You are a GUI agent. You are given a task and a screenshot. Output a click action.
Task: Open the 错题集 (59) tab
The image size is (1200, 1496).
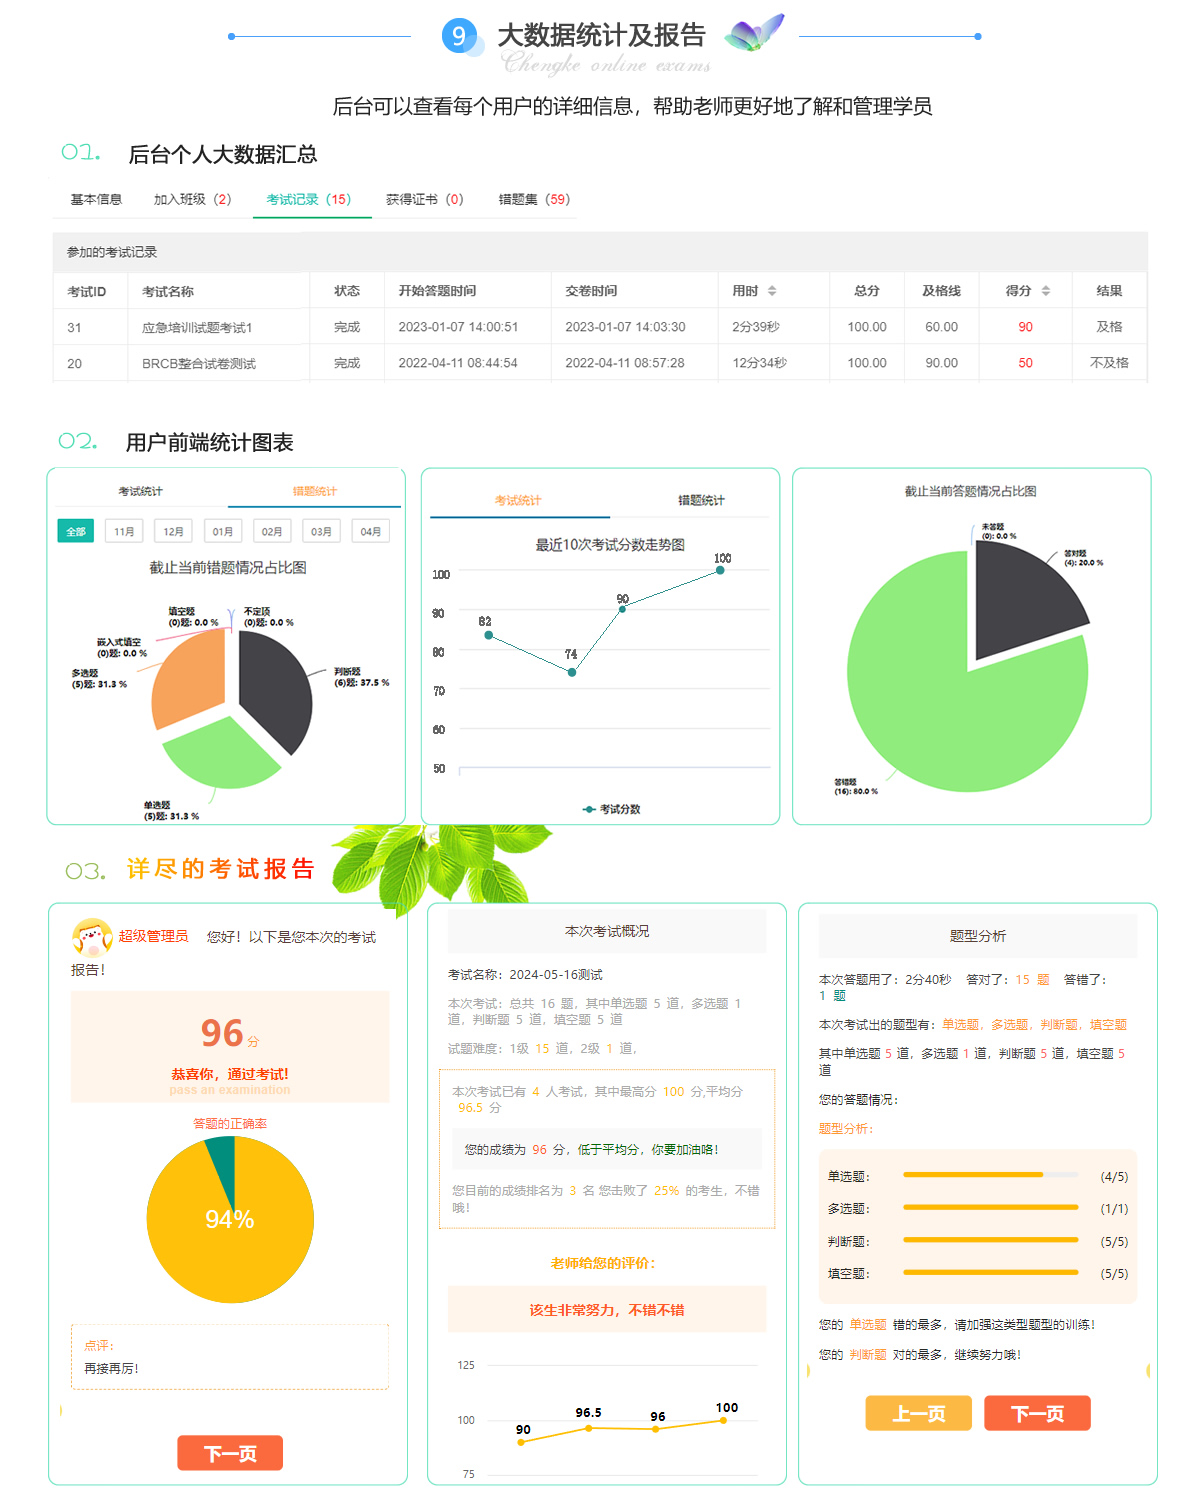pyautogui.click(x=534, y=199)
